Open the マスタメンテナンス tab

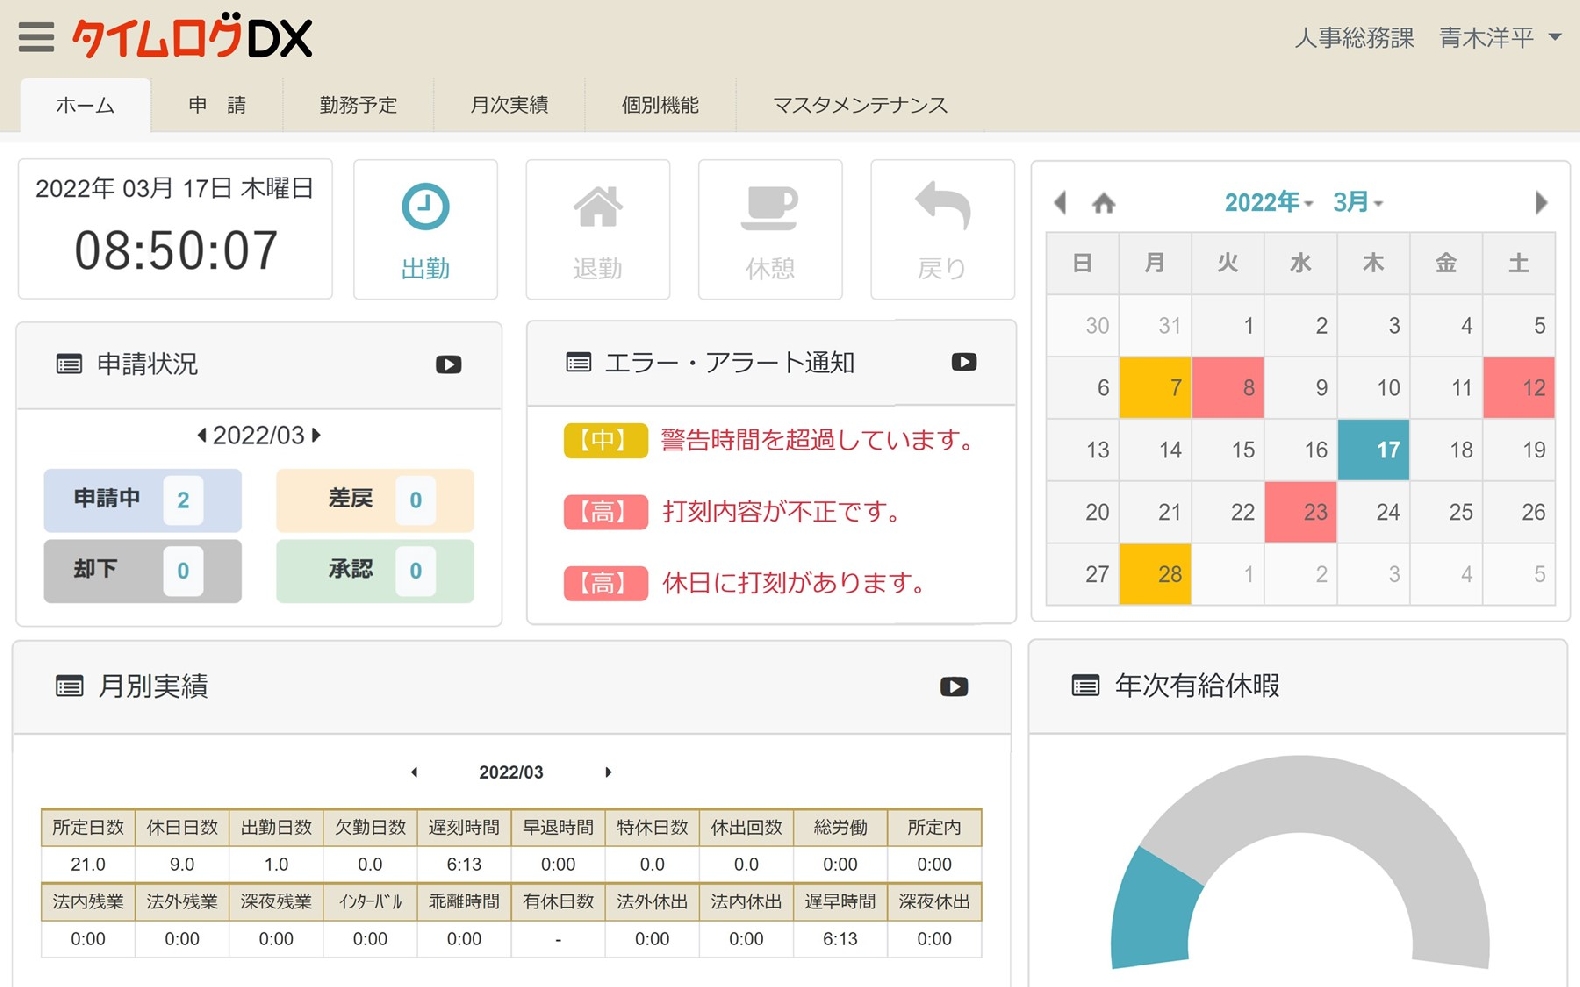pos(861,105)
